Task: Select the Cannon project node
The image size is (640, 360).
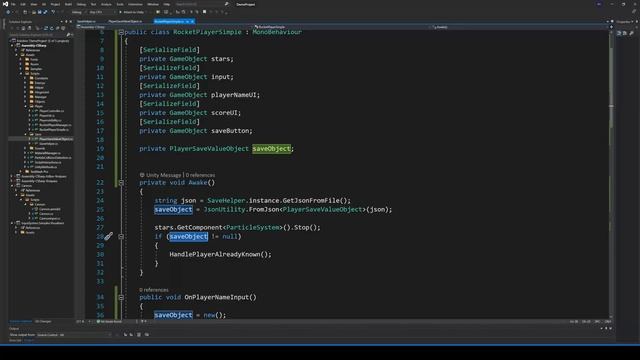Action: click(26, 186)
